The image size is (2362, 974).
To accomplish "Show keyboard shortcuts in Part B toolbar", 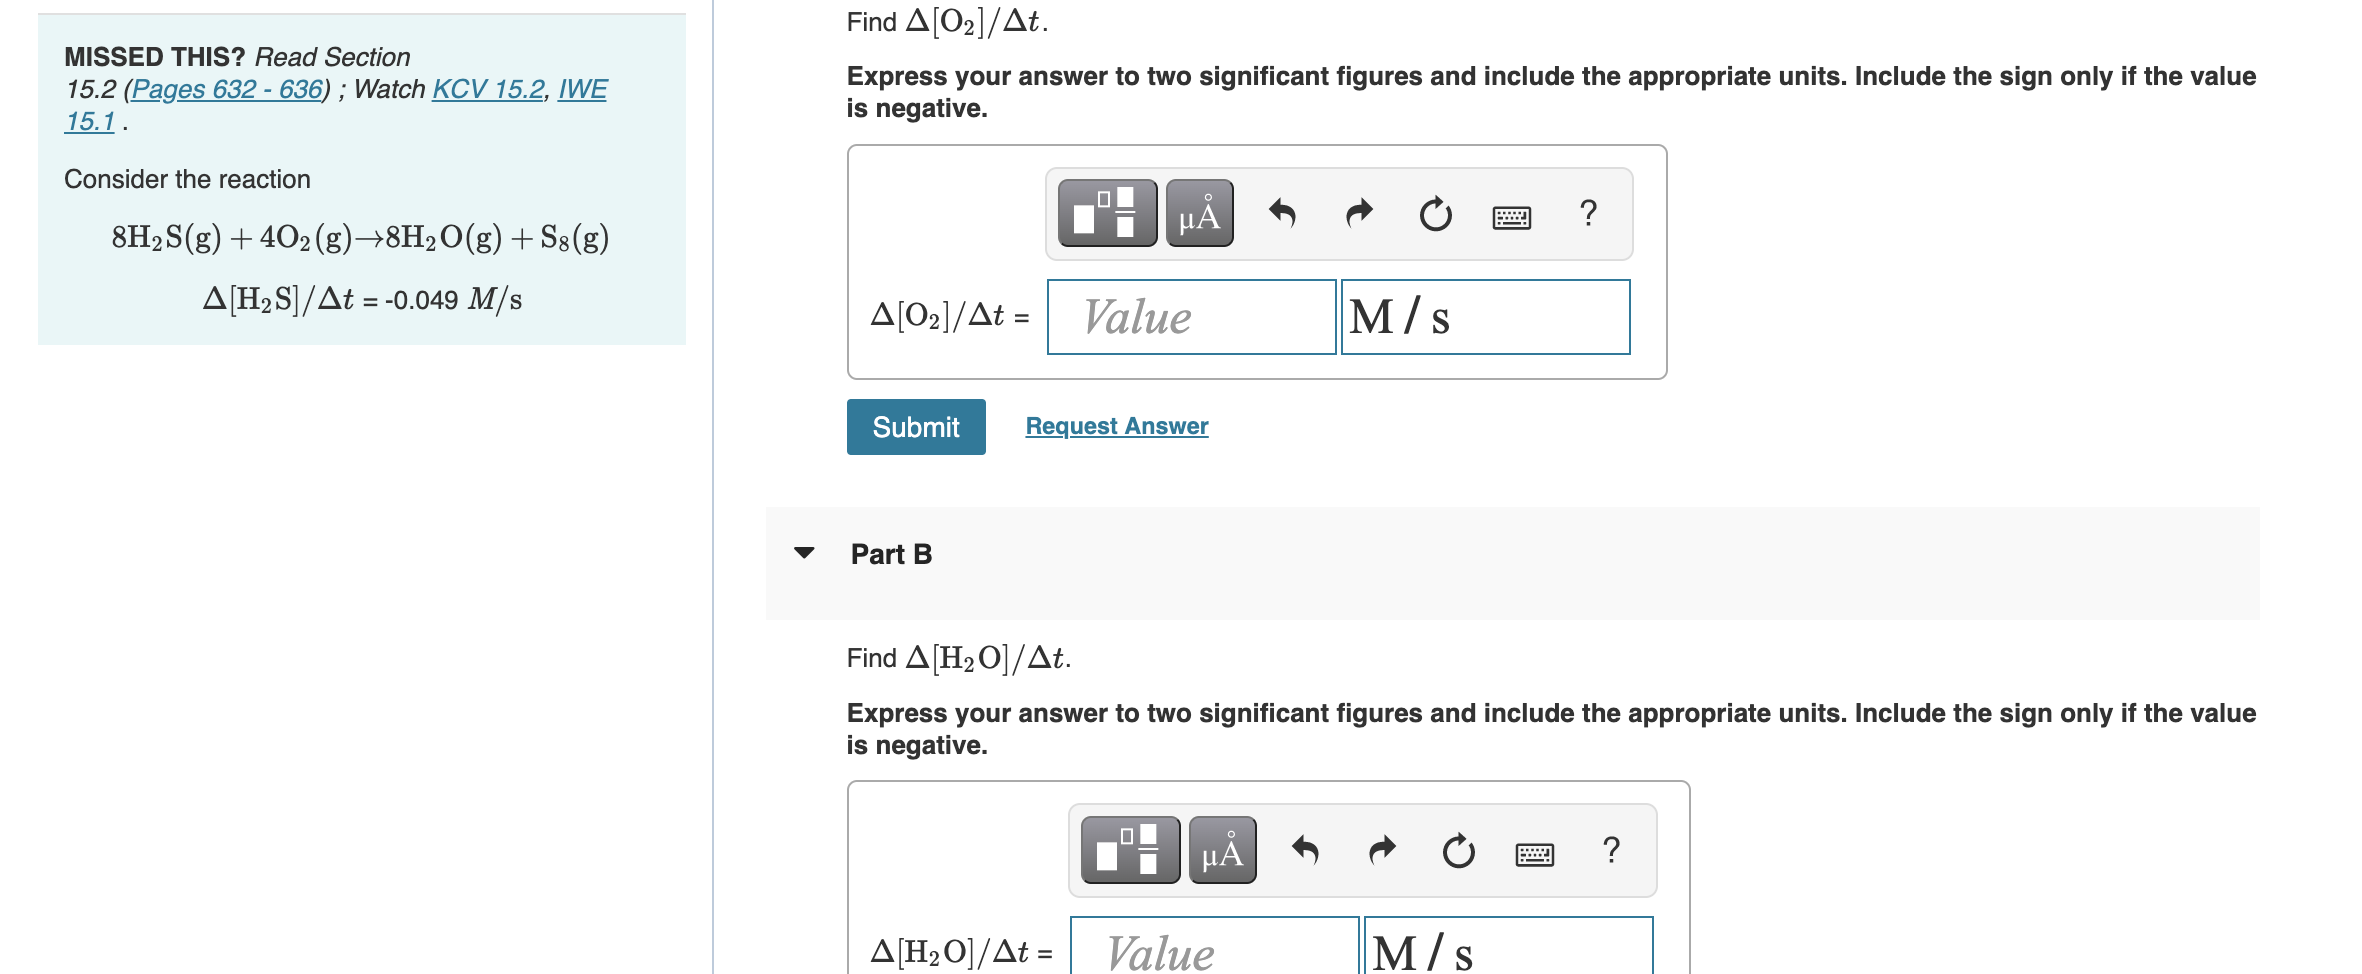I will point(1534,853).
